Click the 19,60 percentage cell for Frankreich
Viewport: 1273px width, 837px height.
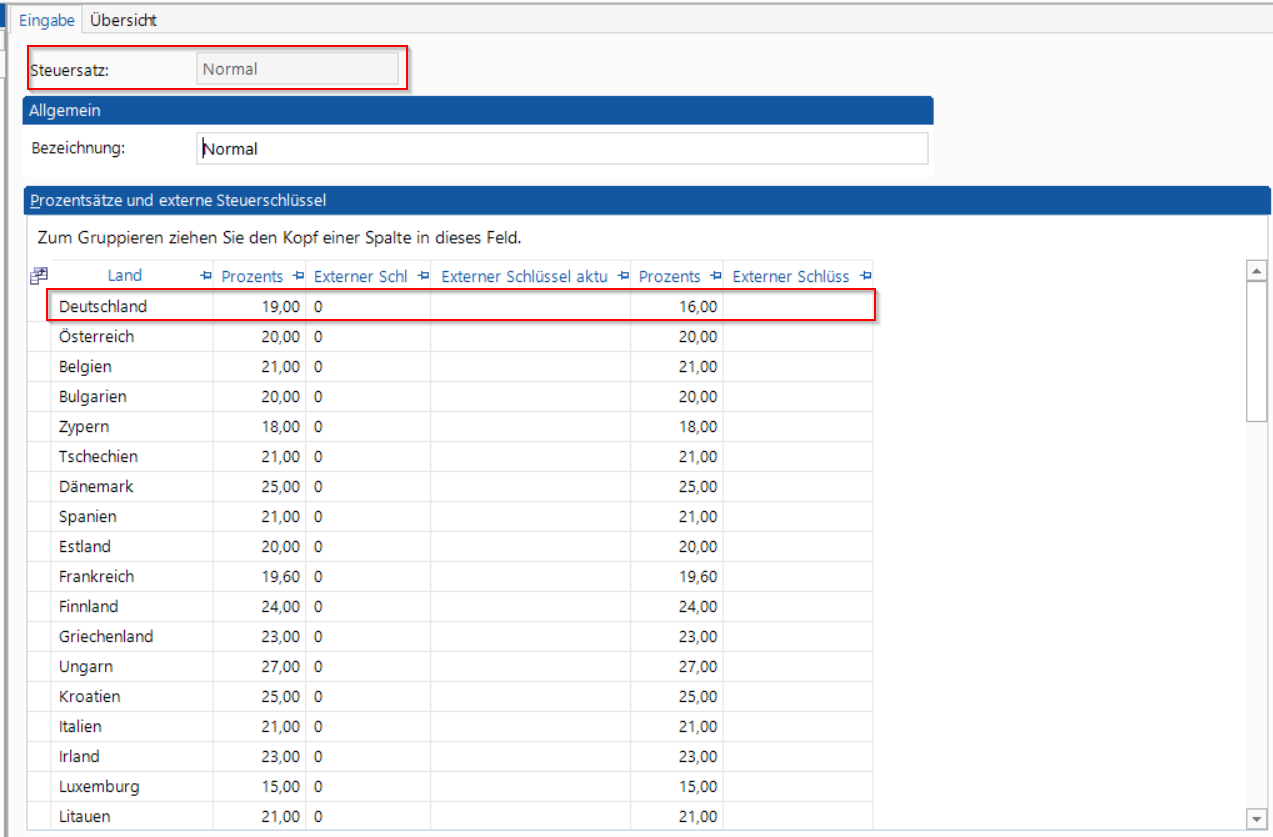pos(260,576)
